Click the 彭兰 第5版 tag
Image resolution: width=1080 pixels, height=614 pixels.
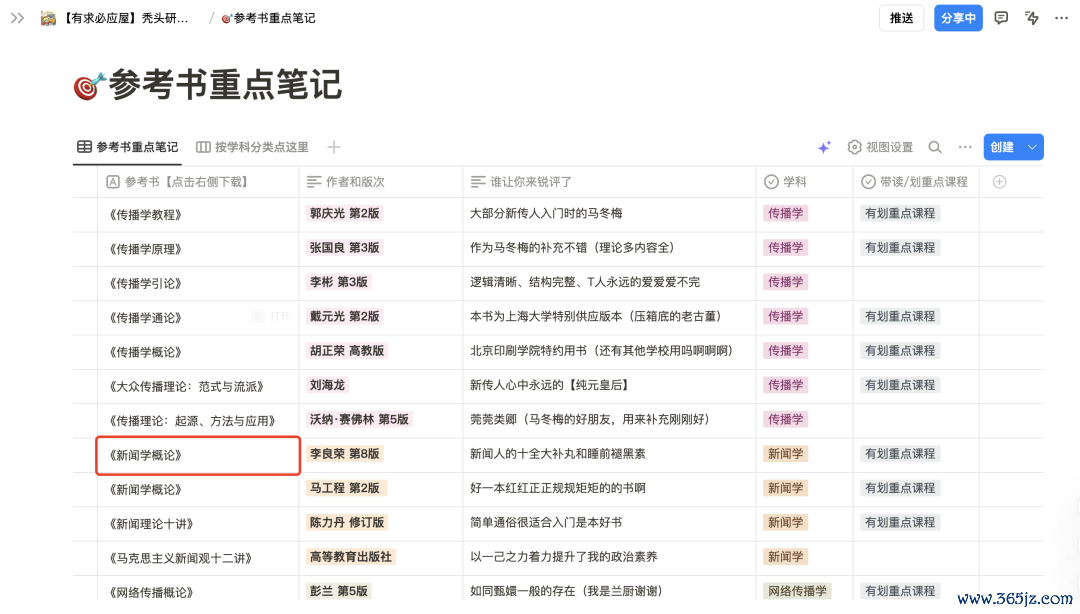click(x=339, y=591)
